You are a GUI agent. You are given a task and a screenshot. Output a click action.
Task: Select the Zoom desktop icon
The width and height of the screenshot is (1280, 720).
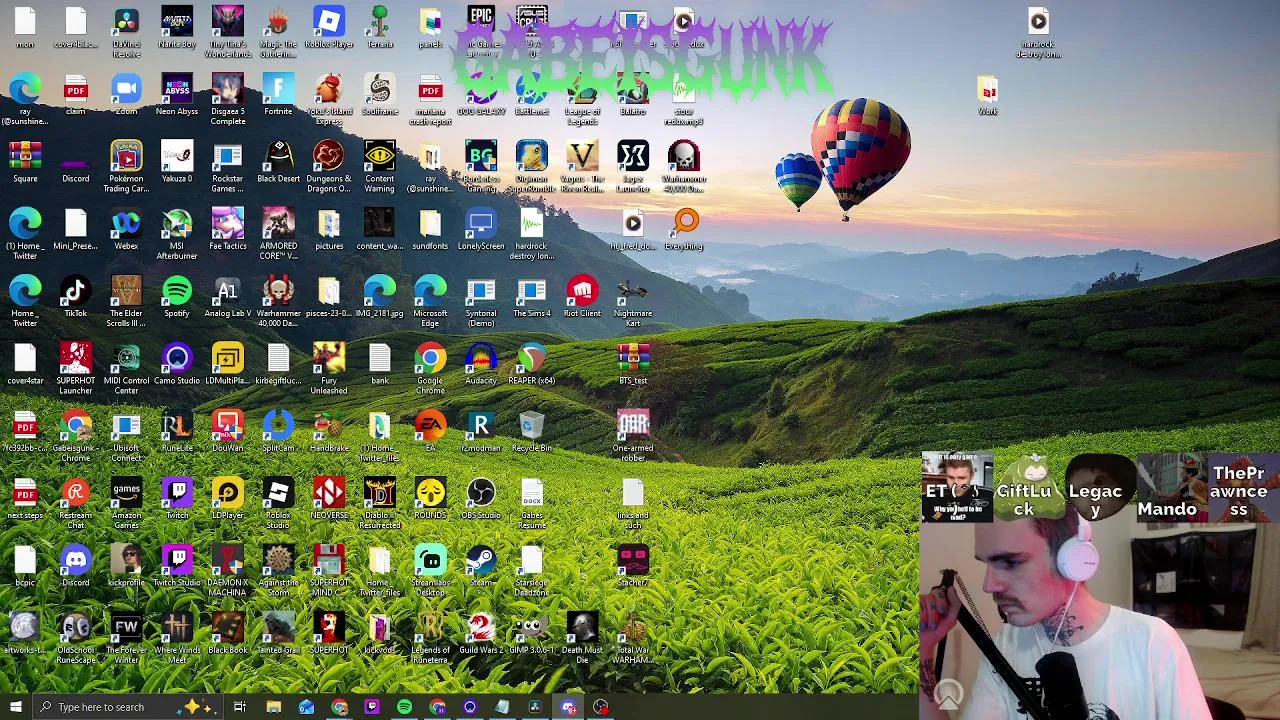126,95
